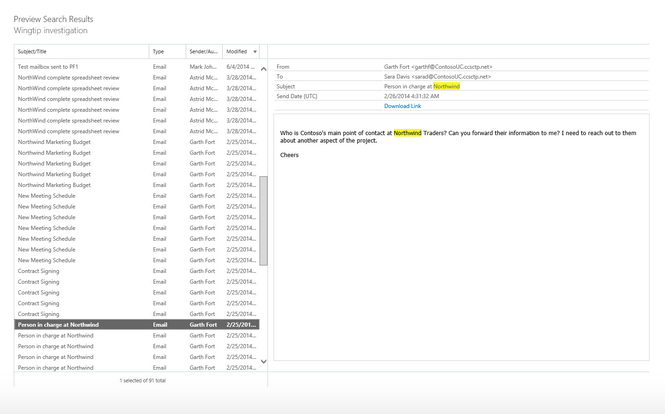Image resolution: width=665 pixels, height=414 pixels.
Task: Click the Email type cell in the Test mailbox row
Action: (x=159, y=67)
